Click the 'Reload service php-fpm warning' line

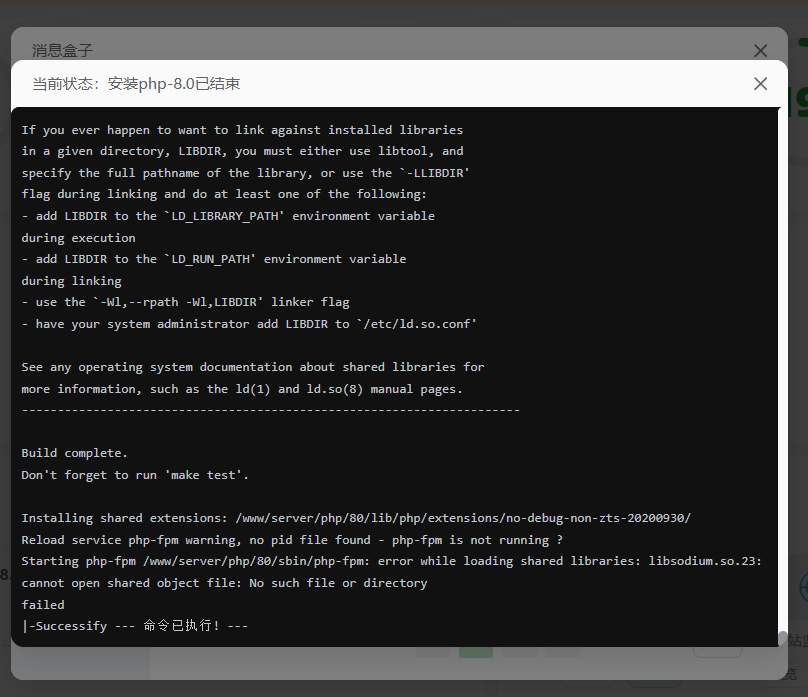coord(292,539)
